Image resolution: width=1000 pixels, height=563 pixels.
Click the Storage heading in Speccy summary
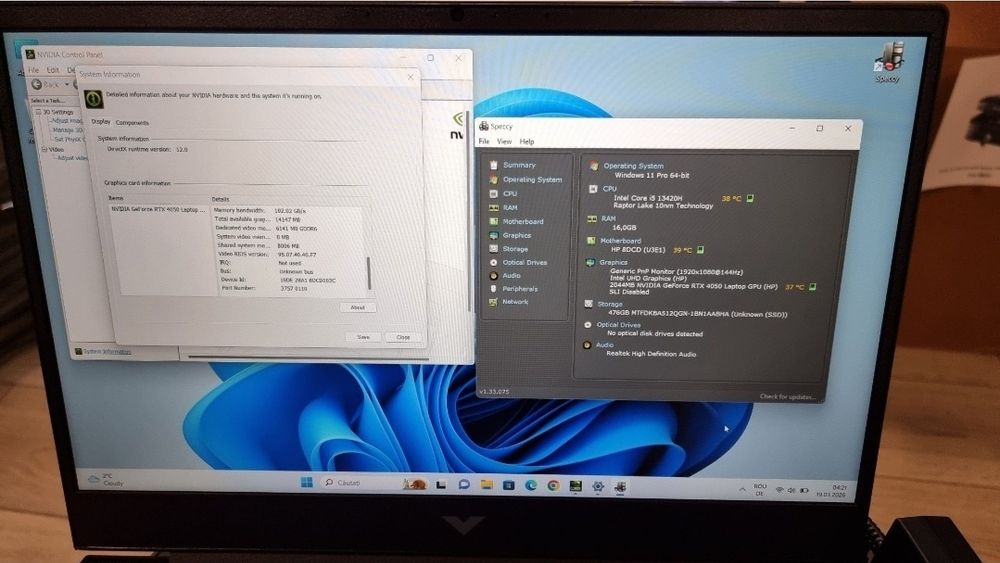click(x=610, y=304)
